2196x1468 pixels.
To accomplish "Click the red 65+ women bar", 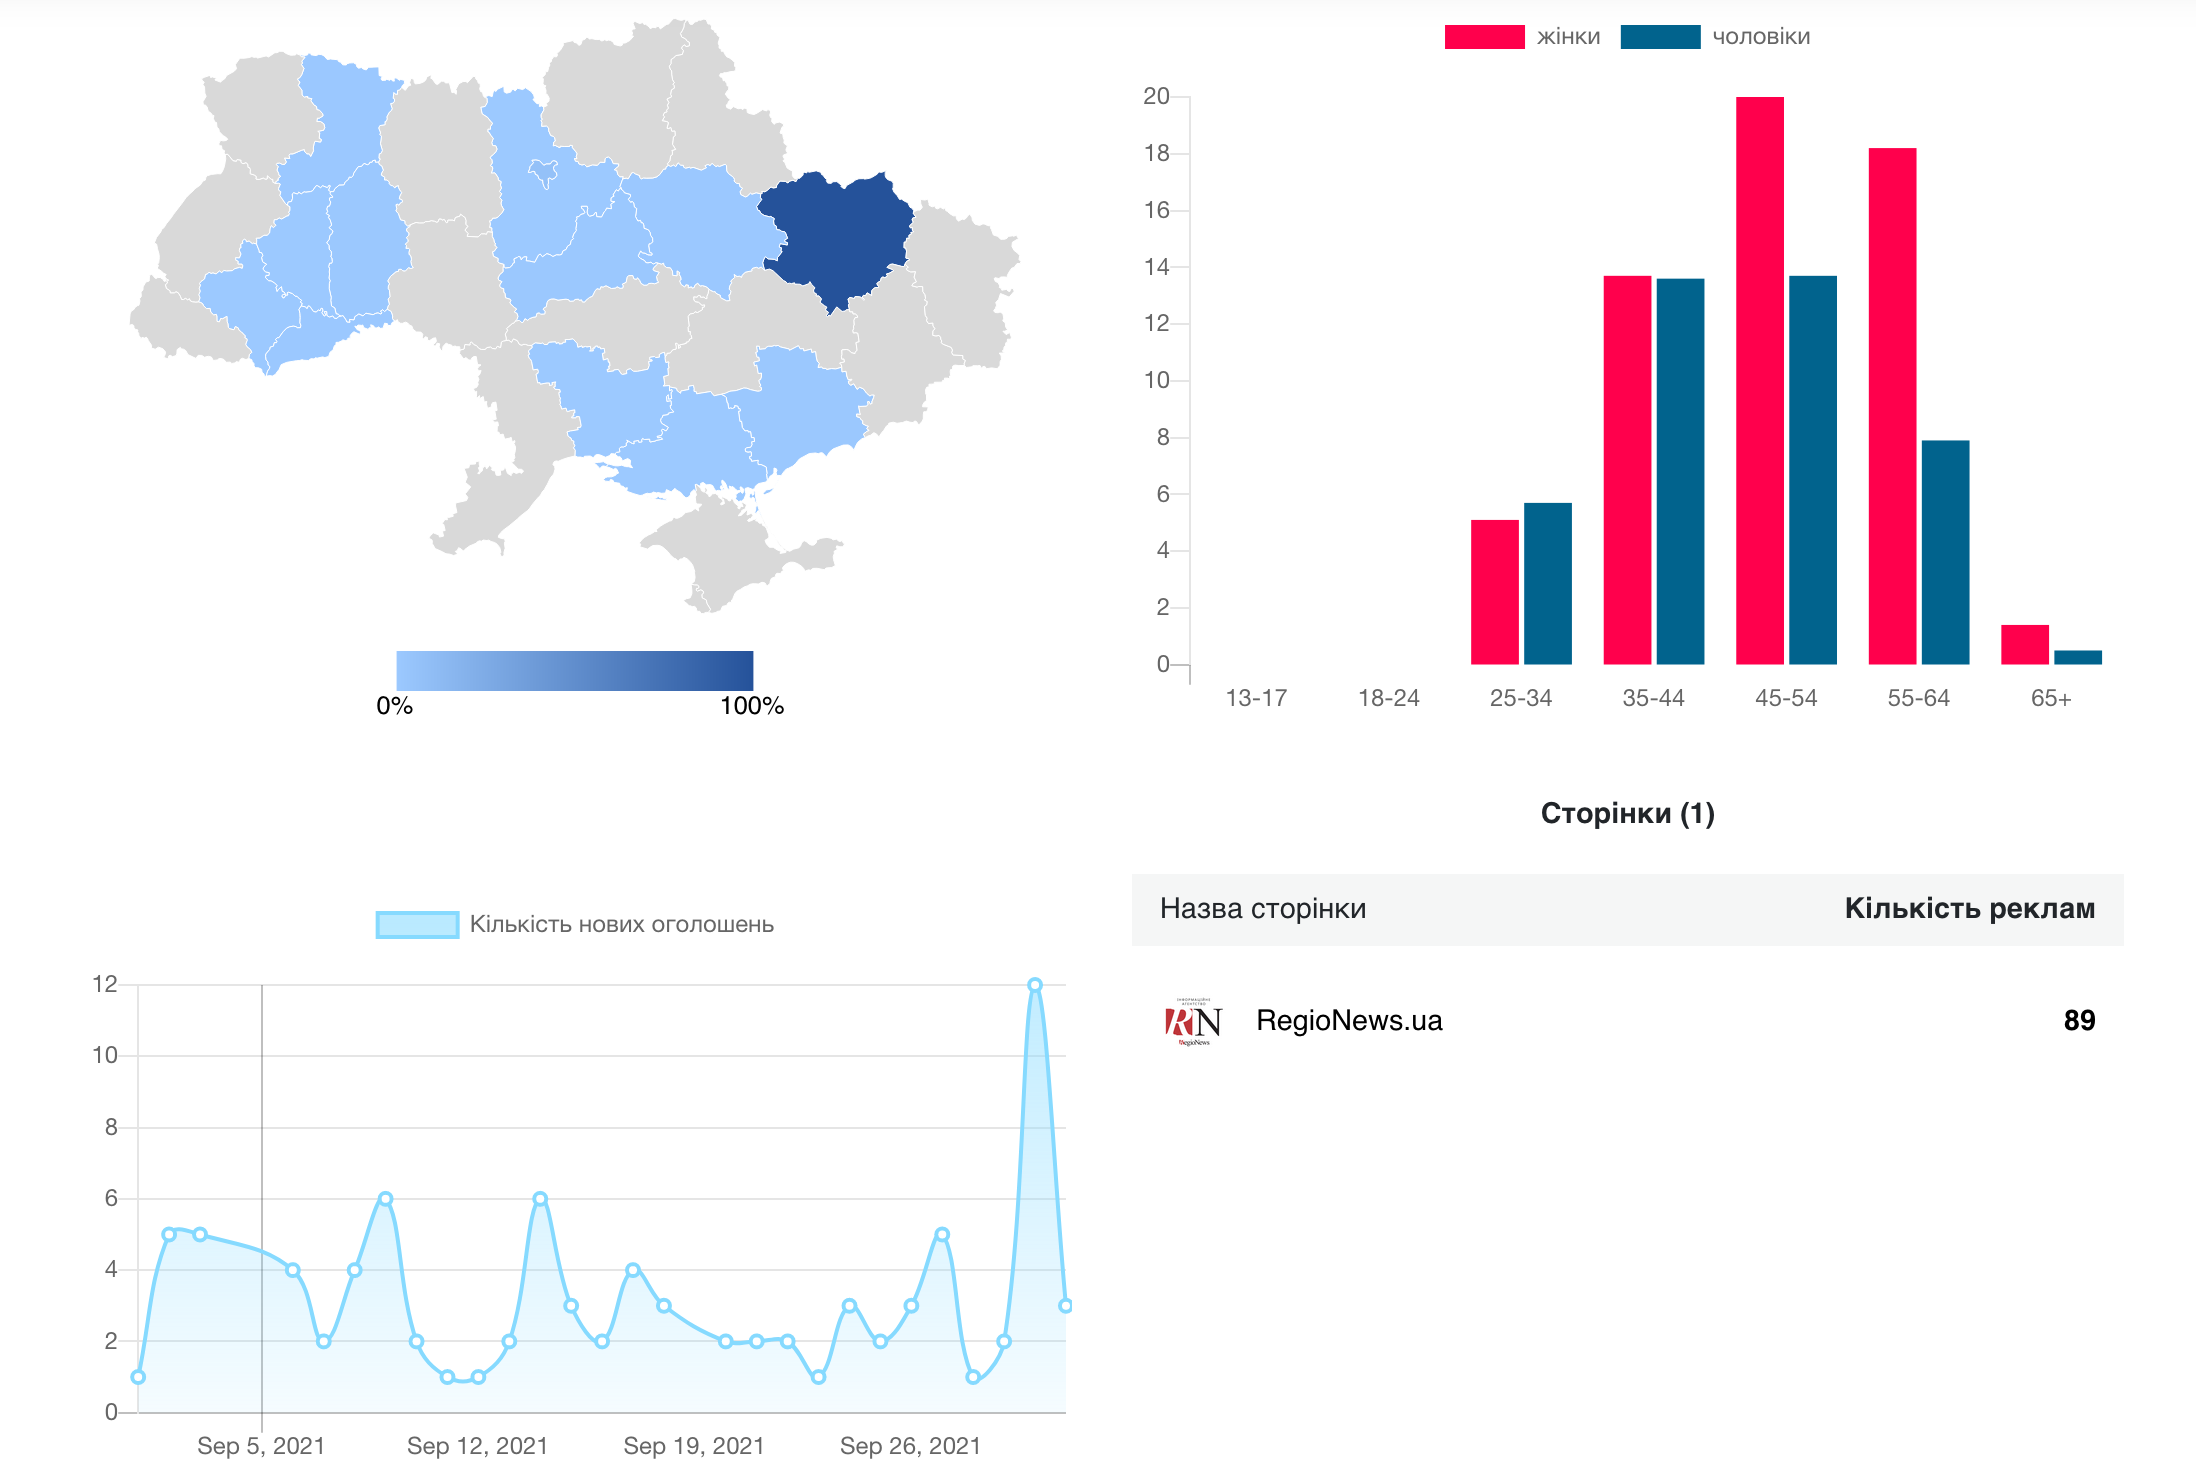I will [x=2024, y=645].
